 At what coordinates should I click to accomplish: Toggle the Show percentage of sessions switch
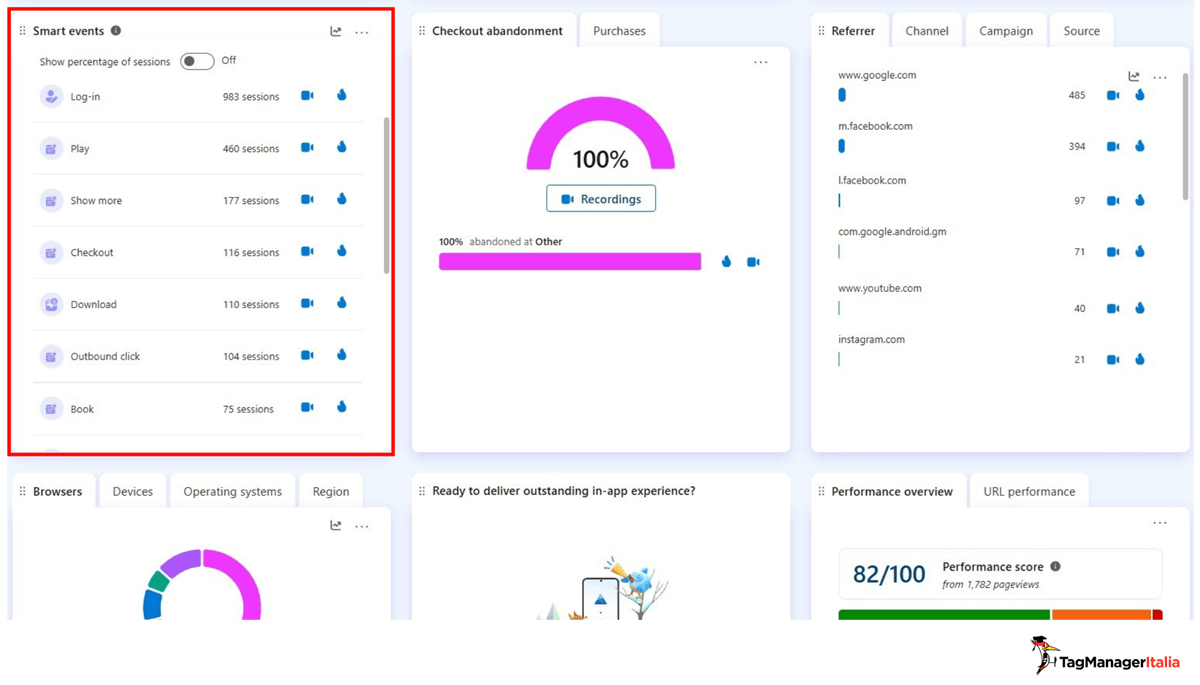pos(196,61)
